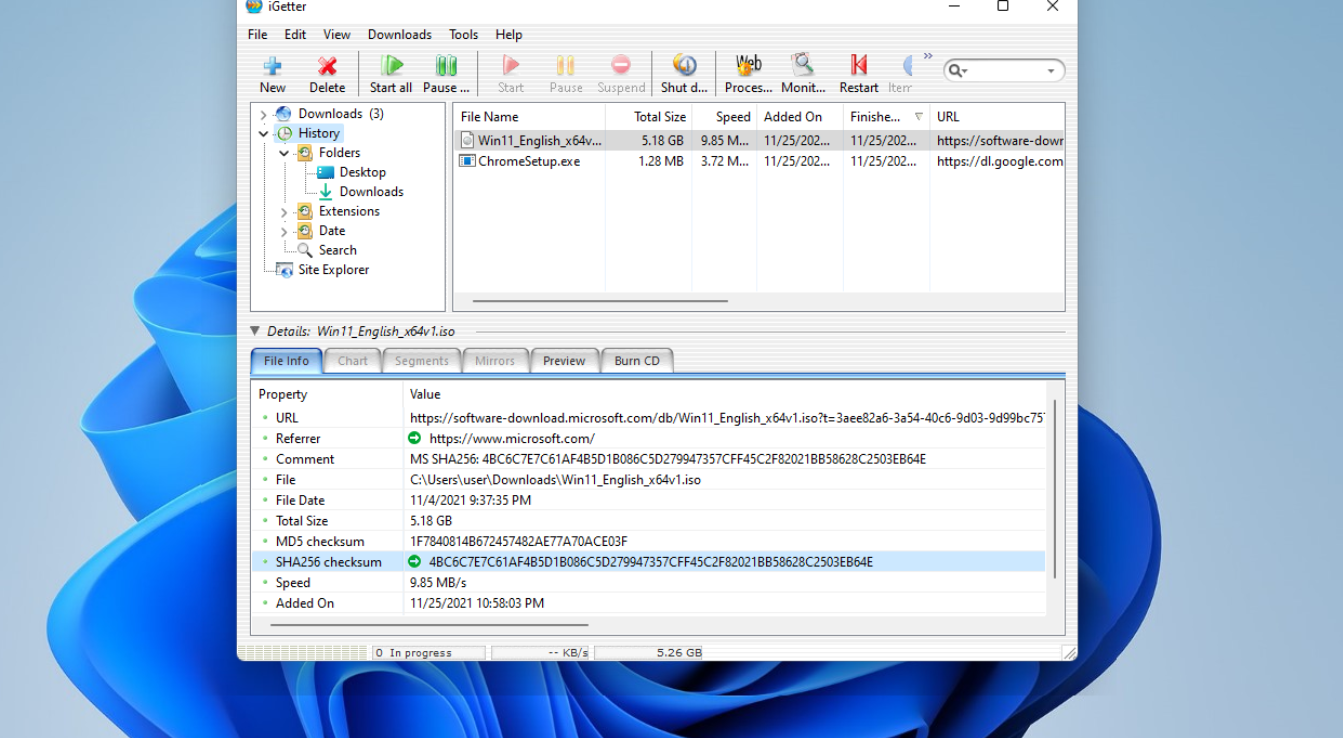1343x738 pixels.
Task: Open the Tools menu
Action: 463,34
